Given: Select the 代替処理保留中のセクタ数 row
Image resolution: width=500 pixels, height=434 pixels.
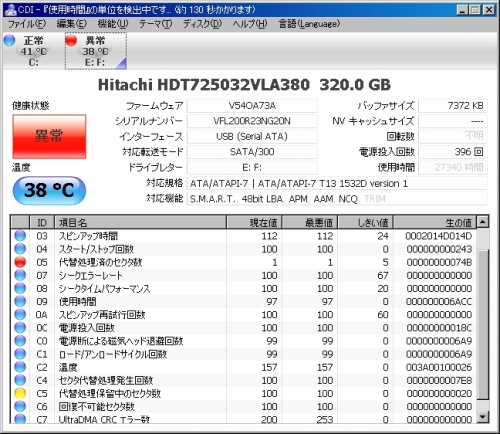Looking at the screenshot, I should 243,393.
